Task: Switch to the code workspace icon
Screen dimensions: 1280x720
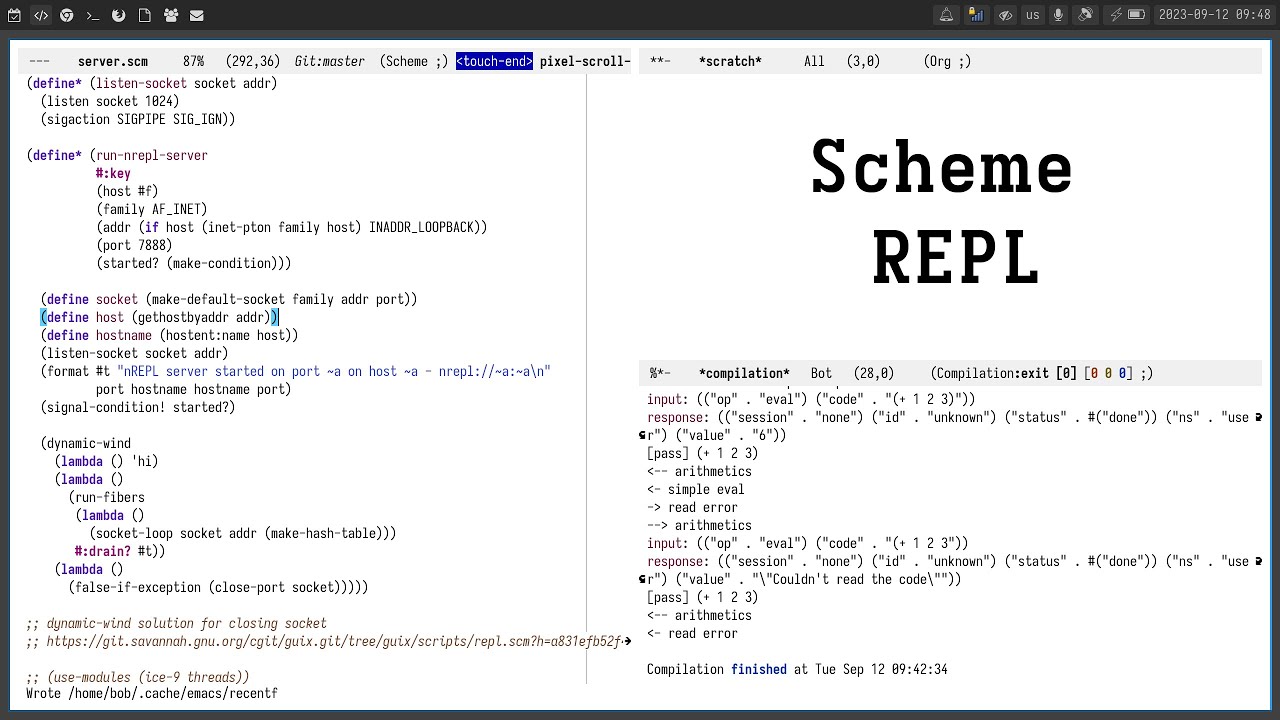Action: tap(40, 15)
